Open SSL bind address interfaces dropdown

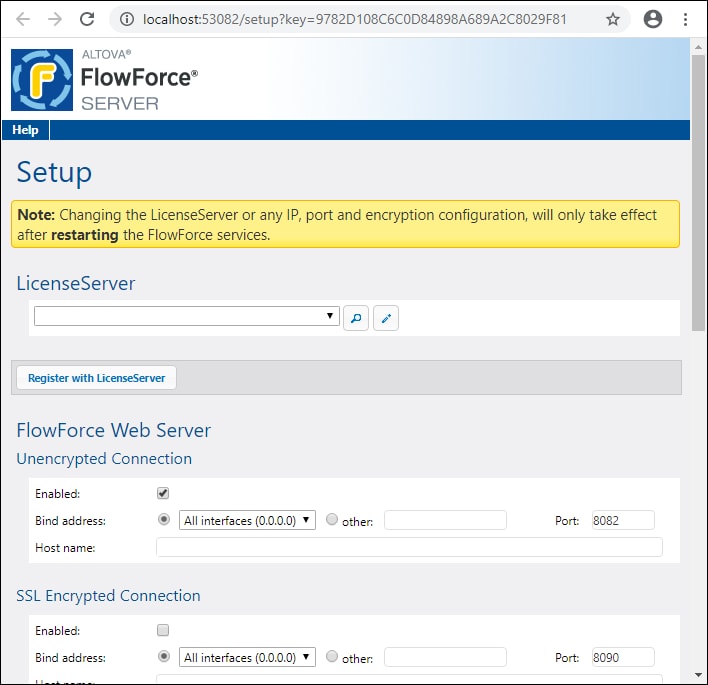pos(247,657)
